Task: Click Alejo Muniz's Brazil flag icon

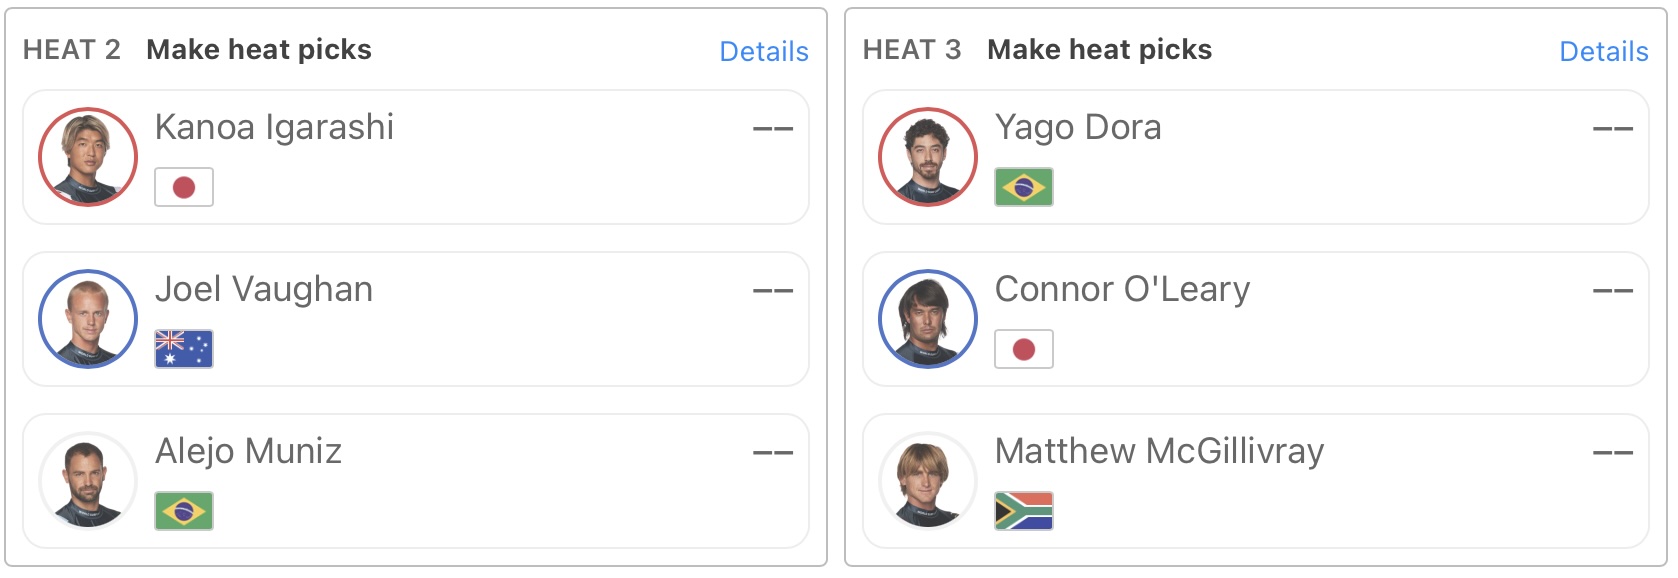Action: pyautogui.click(x=184, y=511)
